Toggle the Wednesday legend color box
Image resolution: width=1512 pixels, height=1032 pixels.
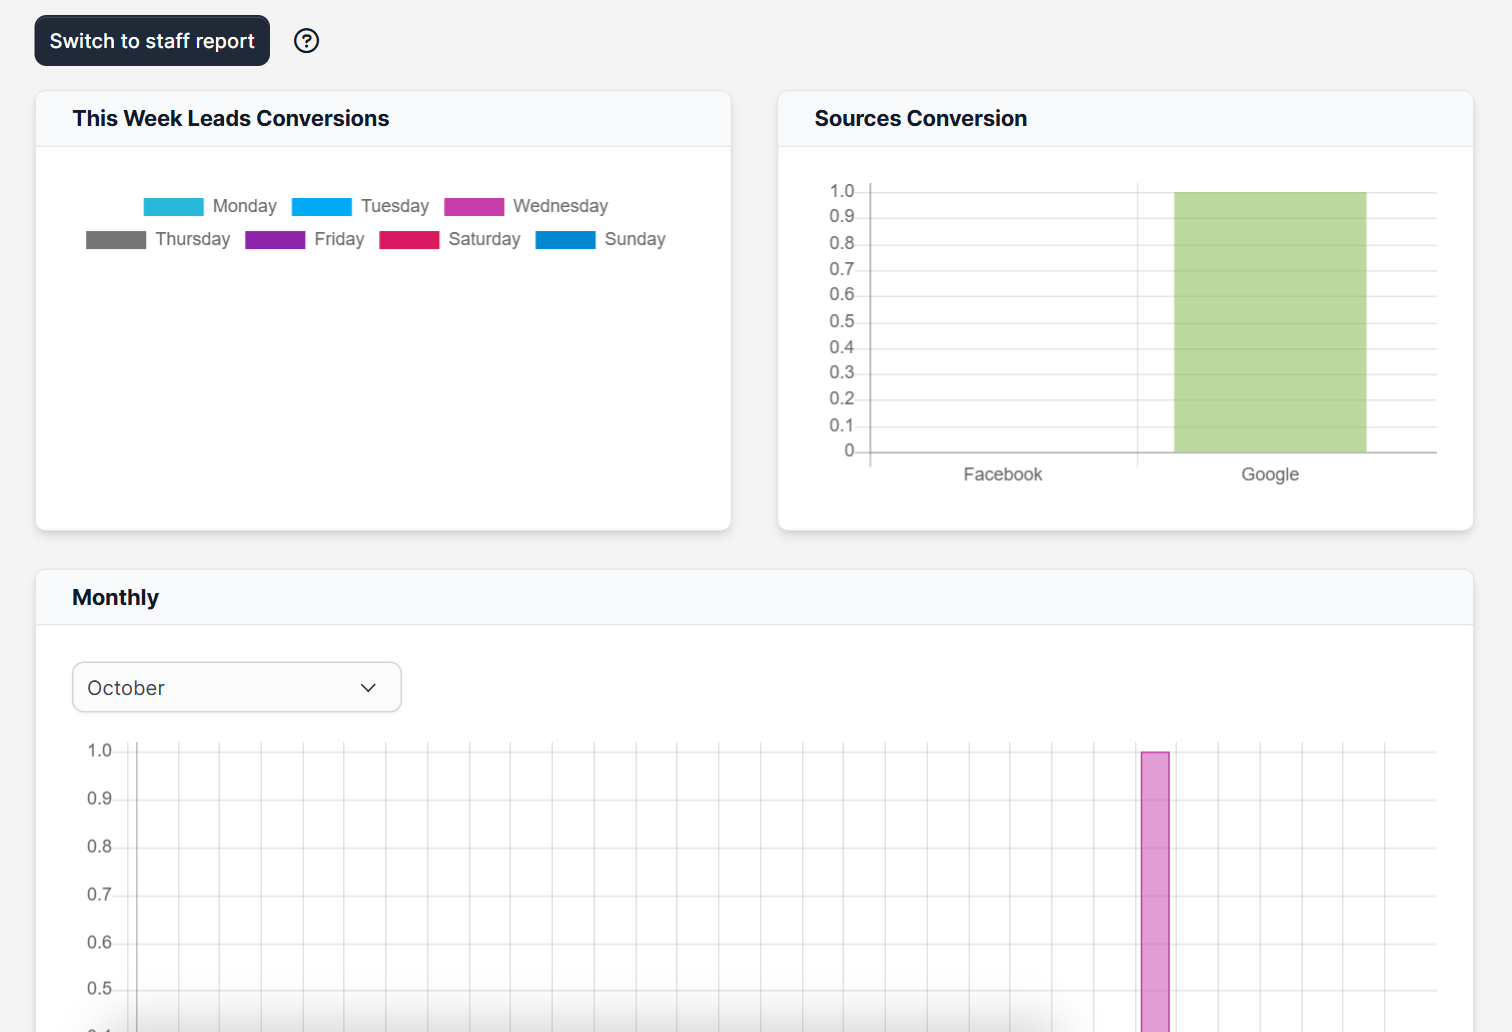[474, 207]
